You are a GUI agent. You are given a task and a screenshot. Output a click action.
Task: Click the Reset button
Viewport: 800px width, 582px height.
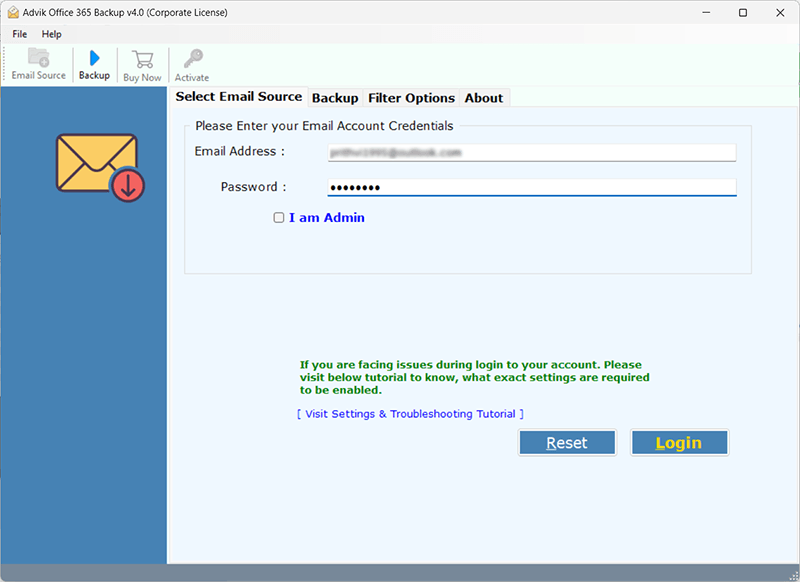pyautogui.click(x=567, y=442)
